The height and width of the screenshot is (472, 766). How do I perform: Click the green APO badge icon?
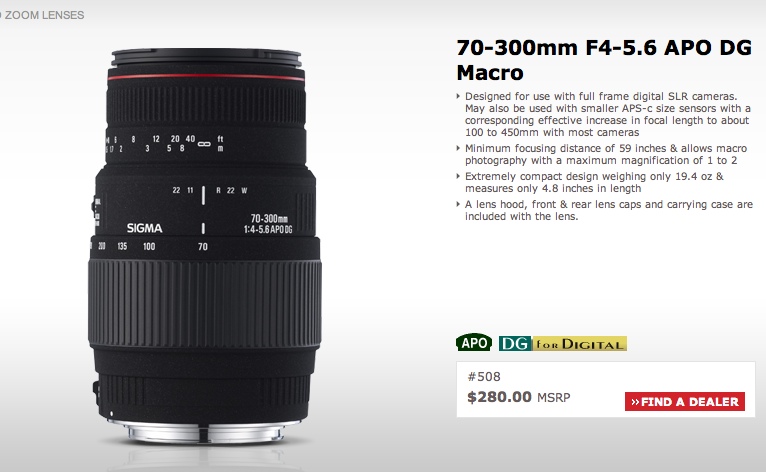(x=474, y=343)
